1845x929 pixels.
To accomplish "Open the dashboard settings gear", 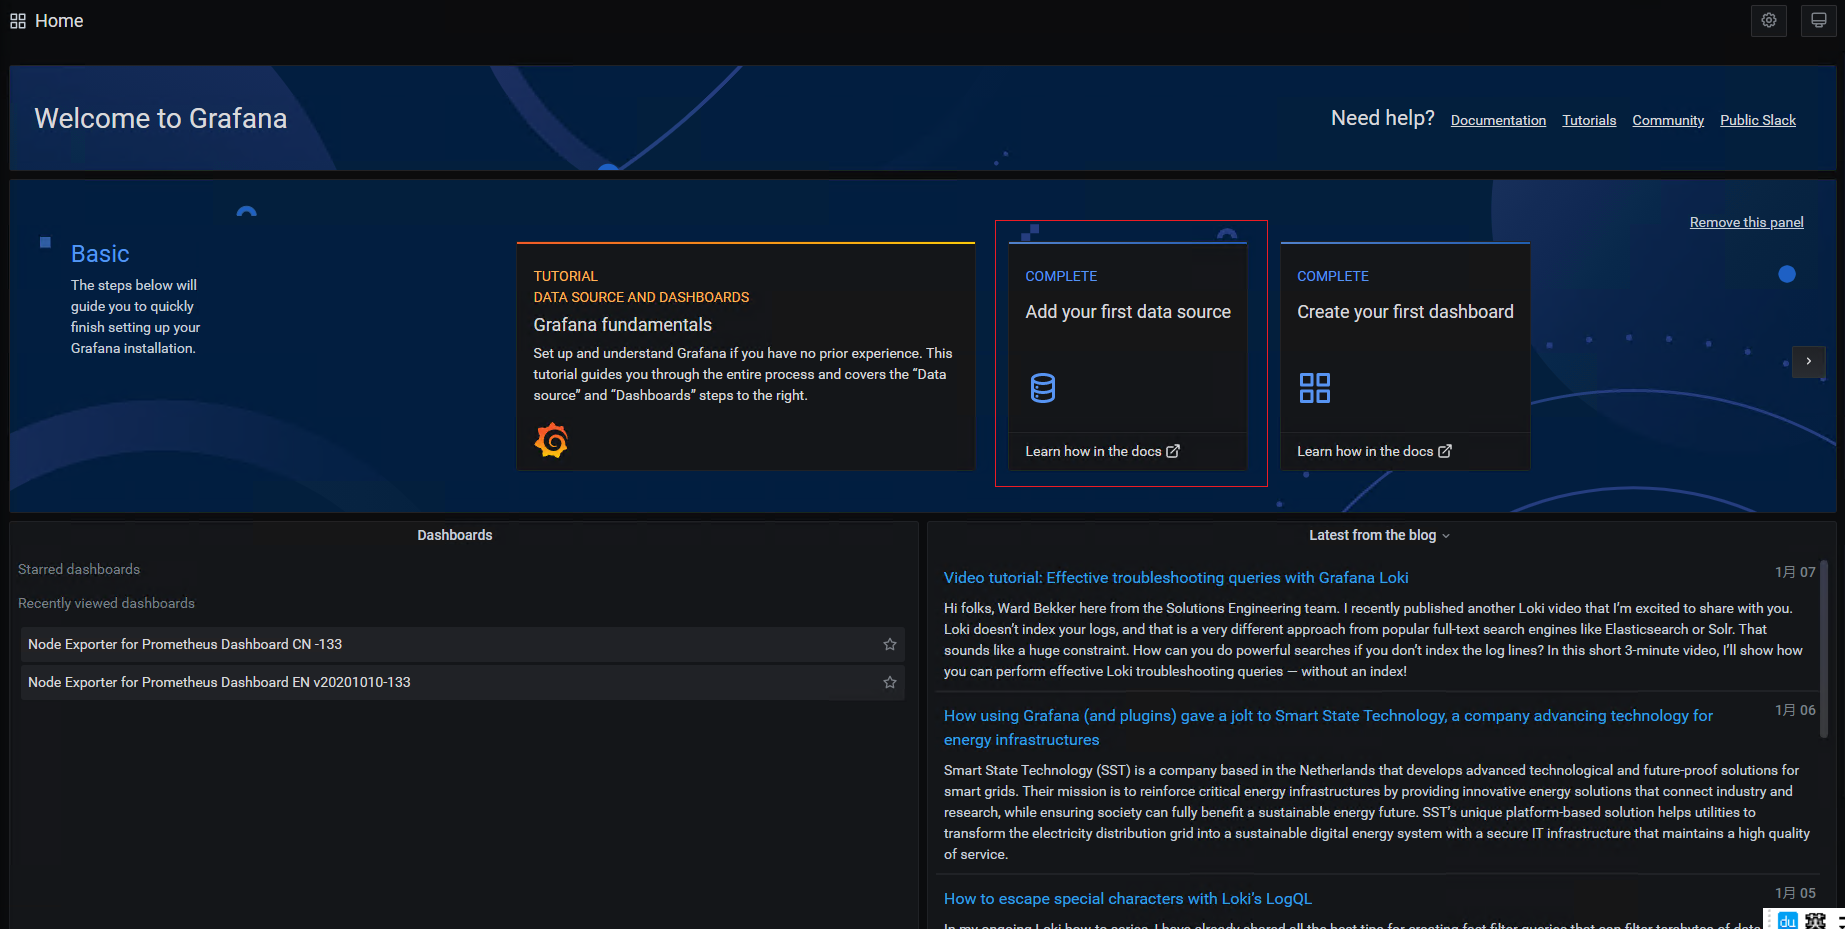I will (x=1769, y=20).
